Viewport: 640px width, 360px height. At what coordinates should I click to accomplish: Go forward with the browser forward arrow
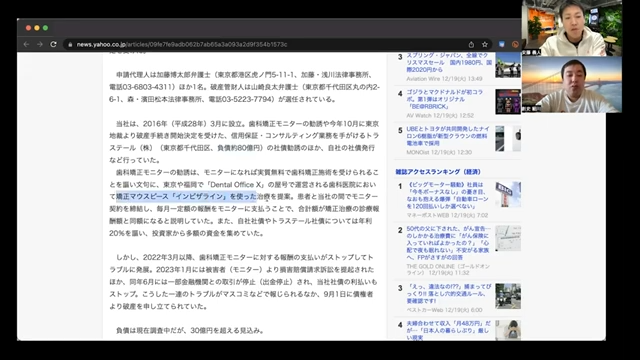coord(40,44)
